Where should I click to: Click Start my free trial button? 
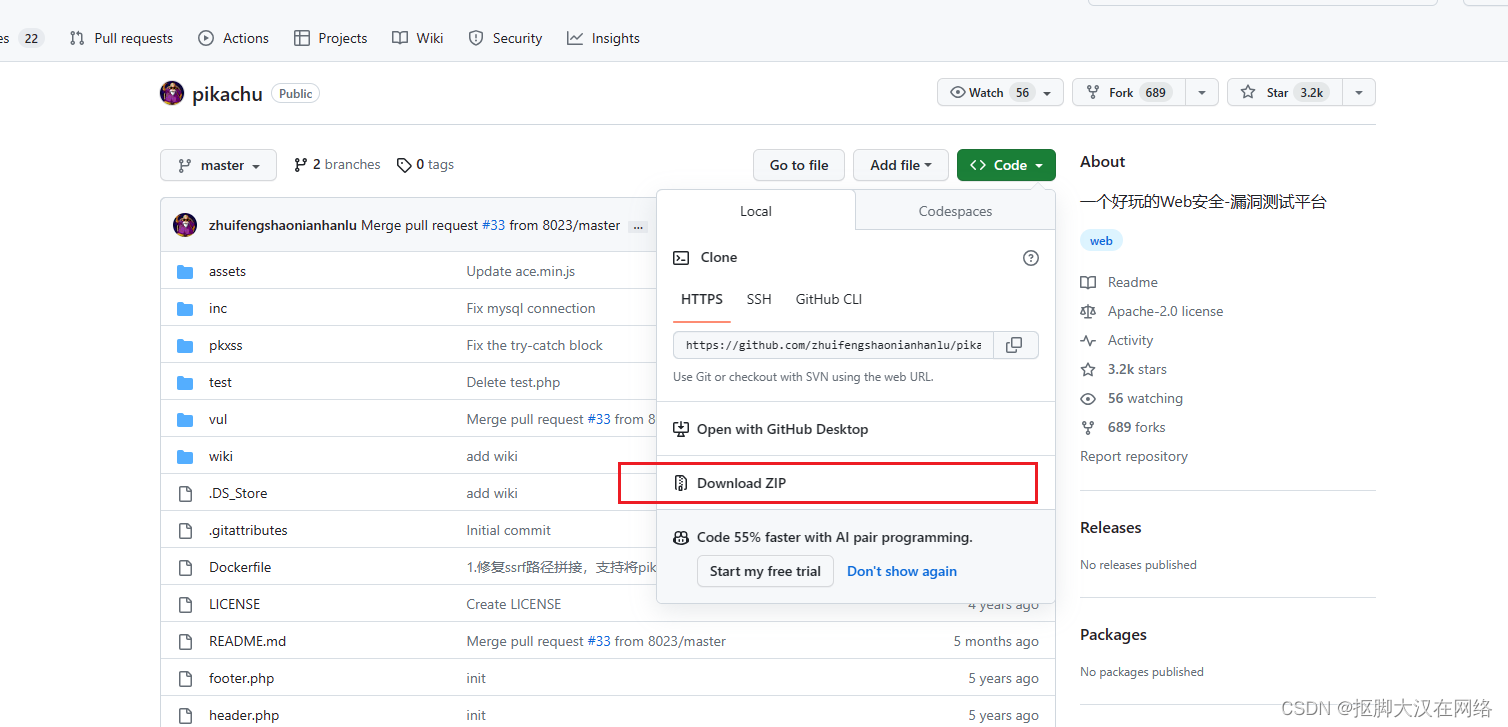[x=765, y=571]
